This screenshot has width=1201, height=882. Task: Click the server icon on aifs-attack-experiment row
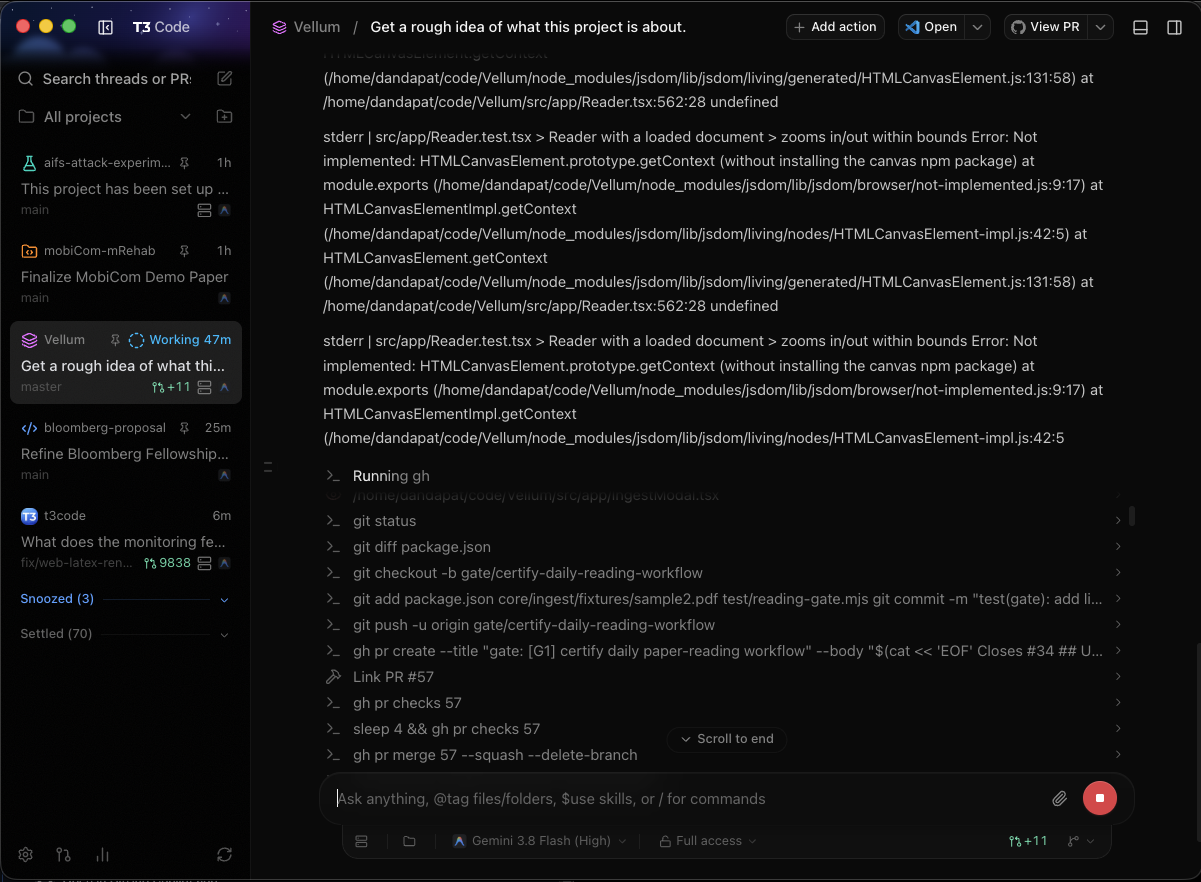(205, 210)
